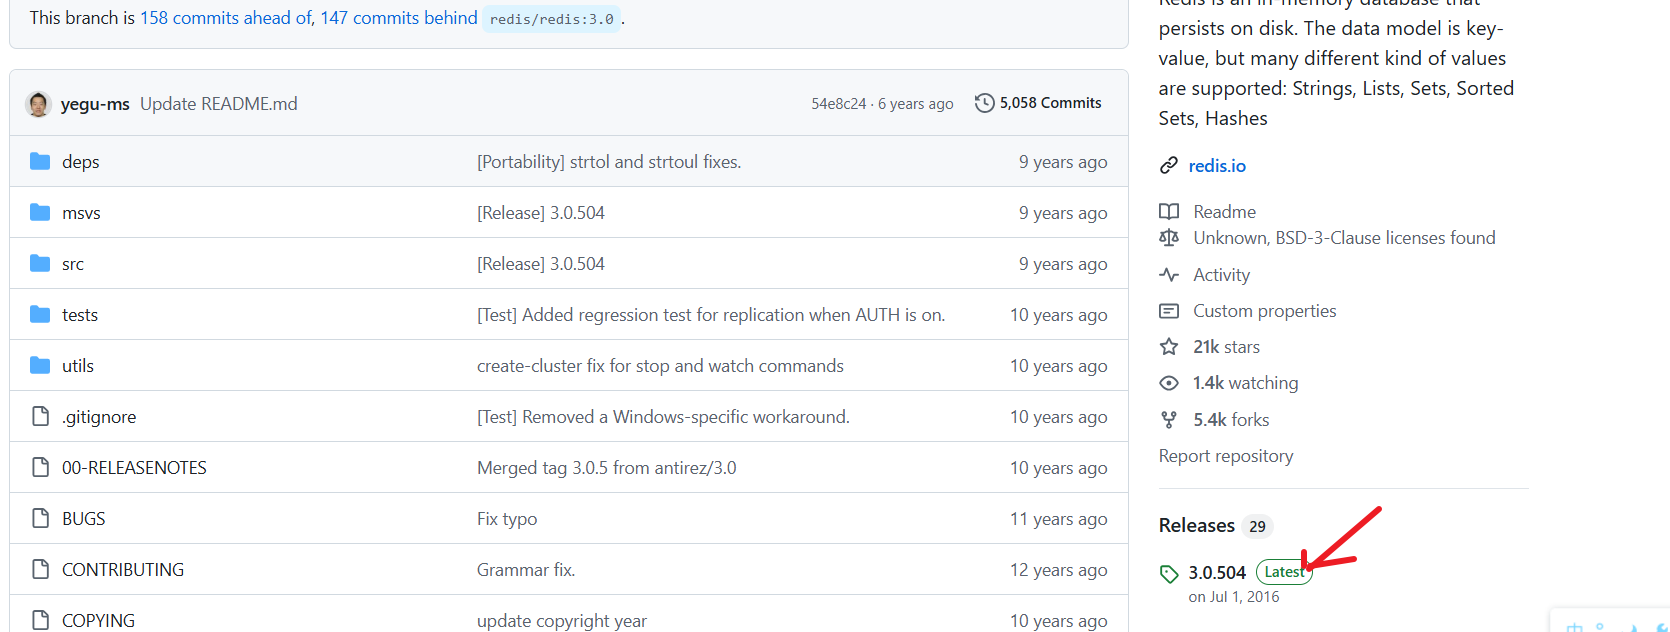Open the 3.0.504 release link
Screen dimensions: 1670x632
point(1217,573)
